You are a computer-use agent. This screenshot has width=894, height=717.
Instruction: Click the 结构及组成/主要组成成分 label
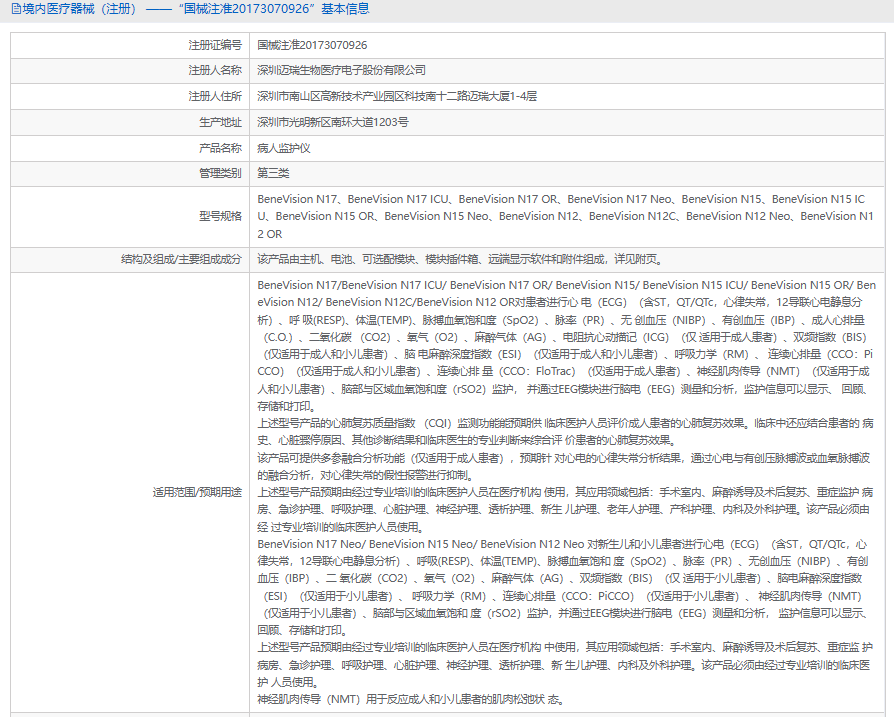[x=181, y=259]
